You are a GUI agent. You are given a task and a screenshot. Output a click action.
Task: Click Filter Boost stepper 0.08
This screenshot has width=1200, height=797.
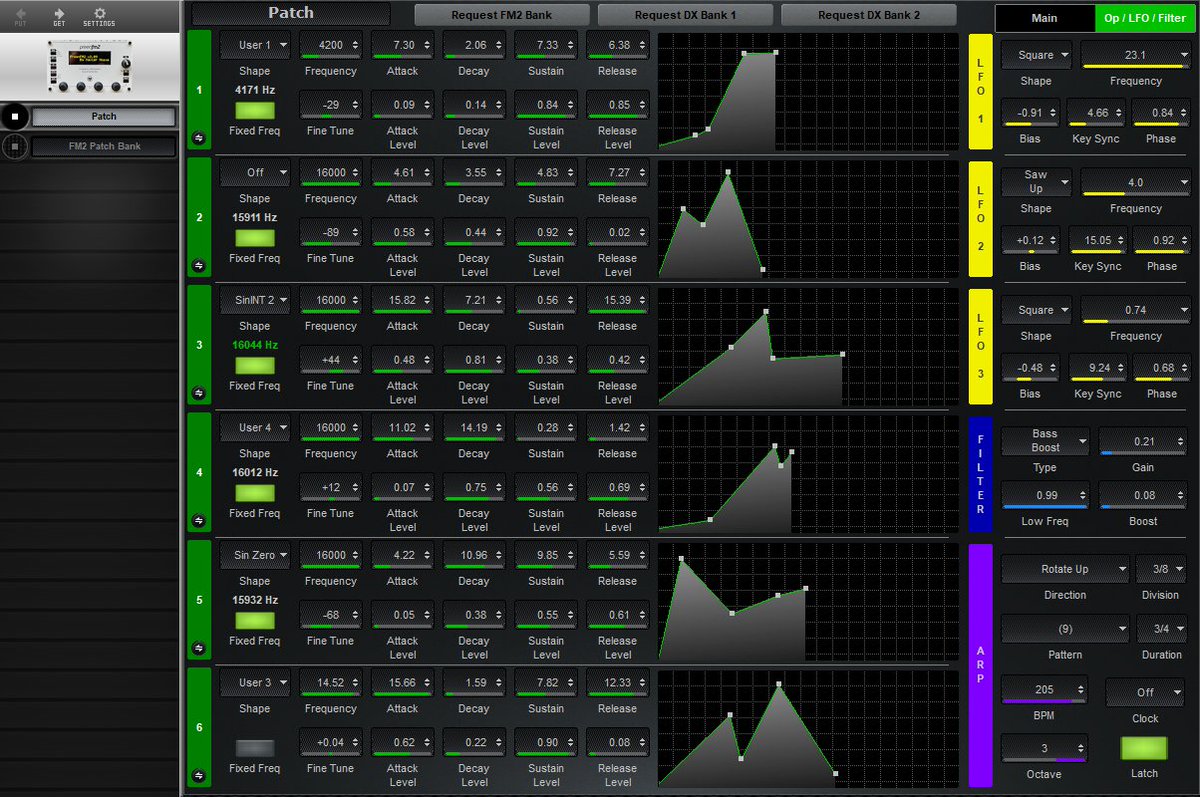click(1143, 496)
